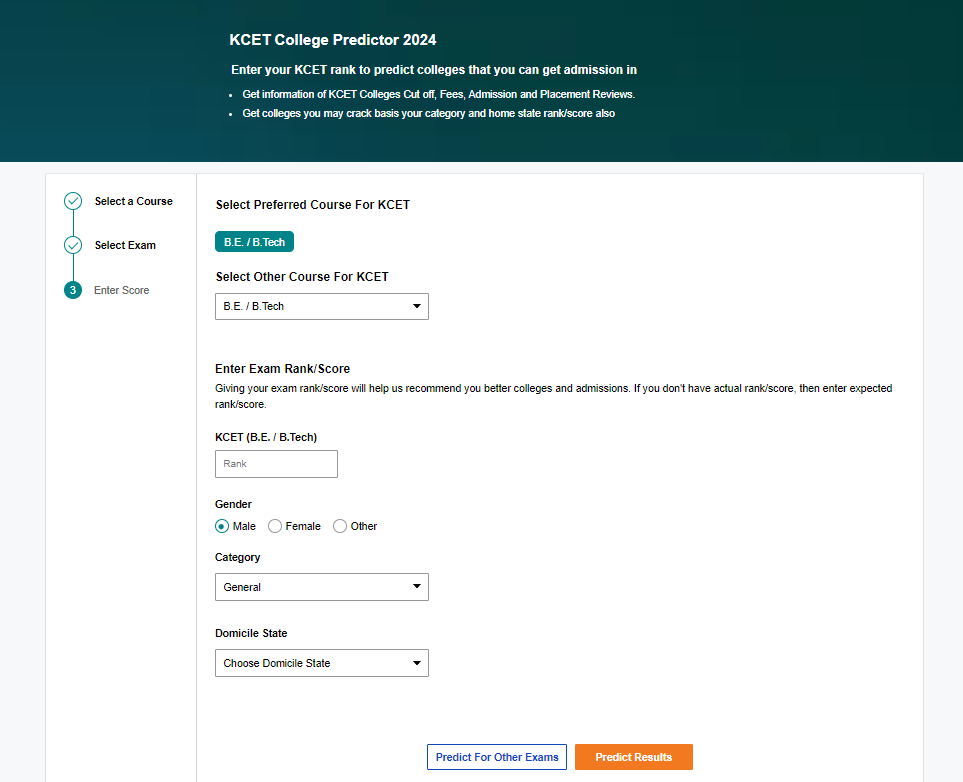Open the Choose Domicile State dropdown
This screenshot has width=963, height=782.
coord(321,663)
